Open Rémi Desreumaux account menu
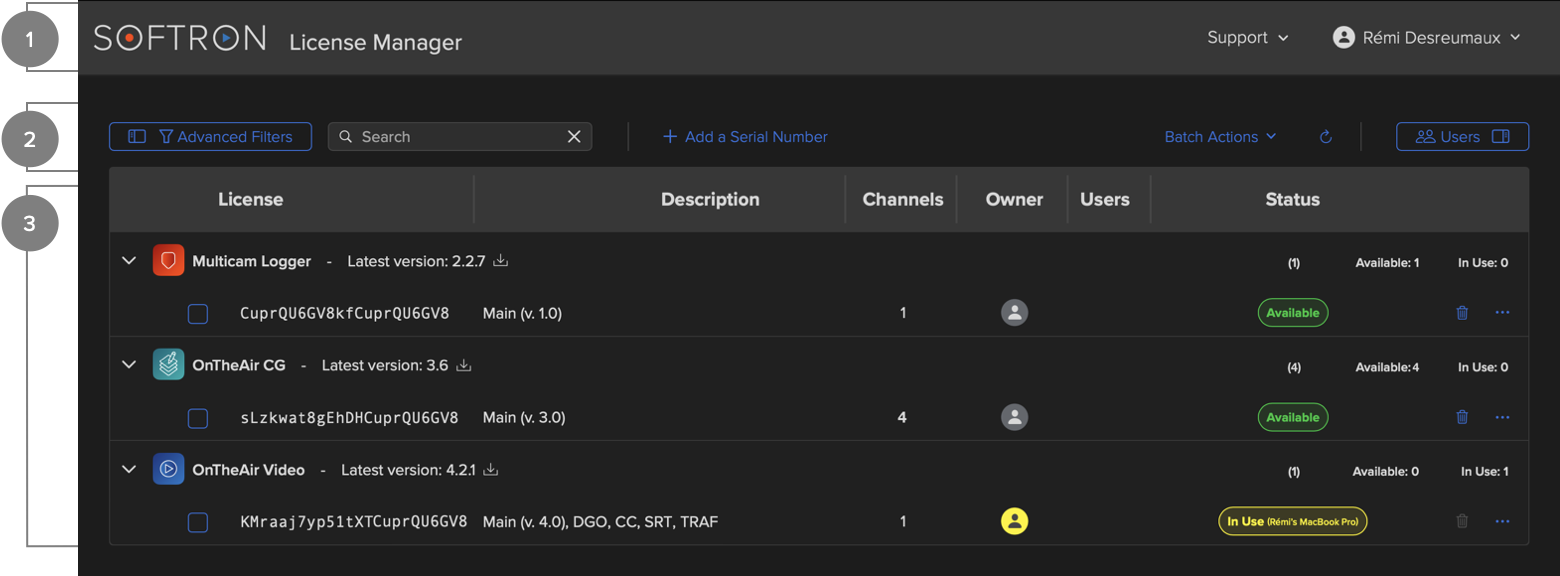The height and width of the screenshot is (576, 1560). (x=1427, y=38)
